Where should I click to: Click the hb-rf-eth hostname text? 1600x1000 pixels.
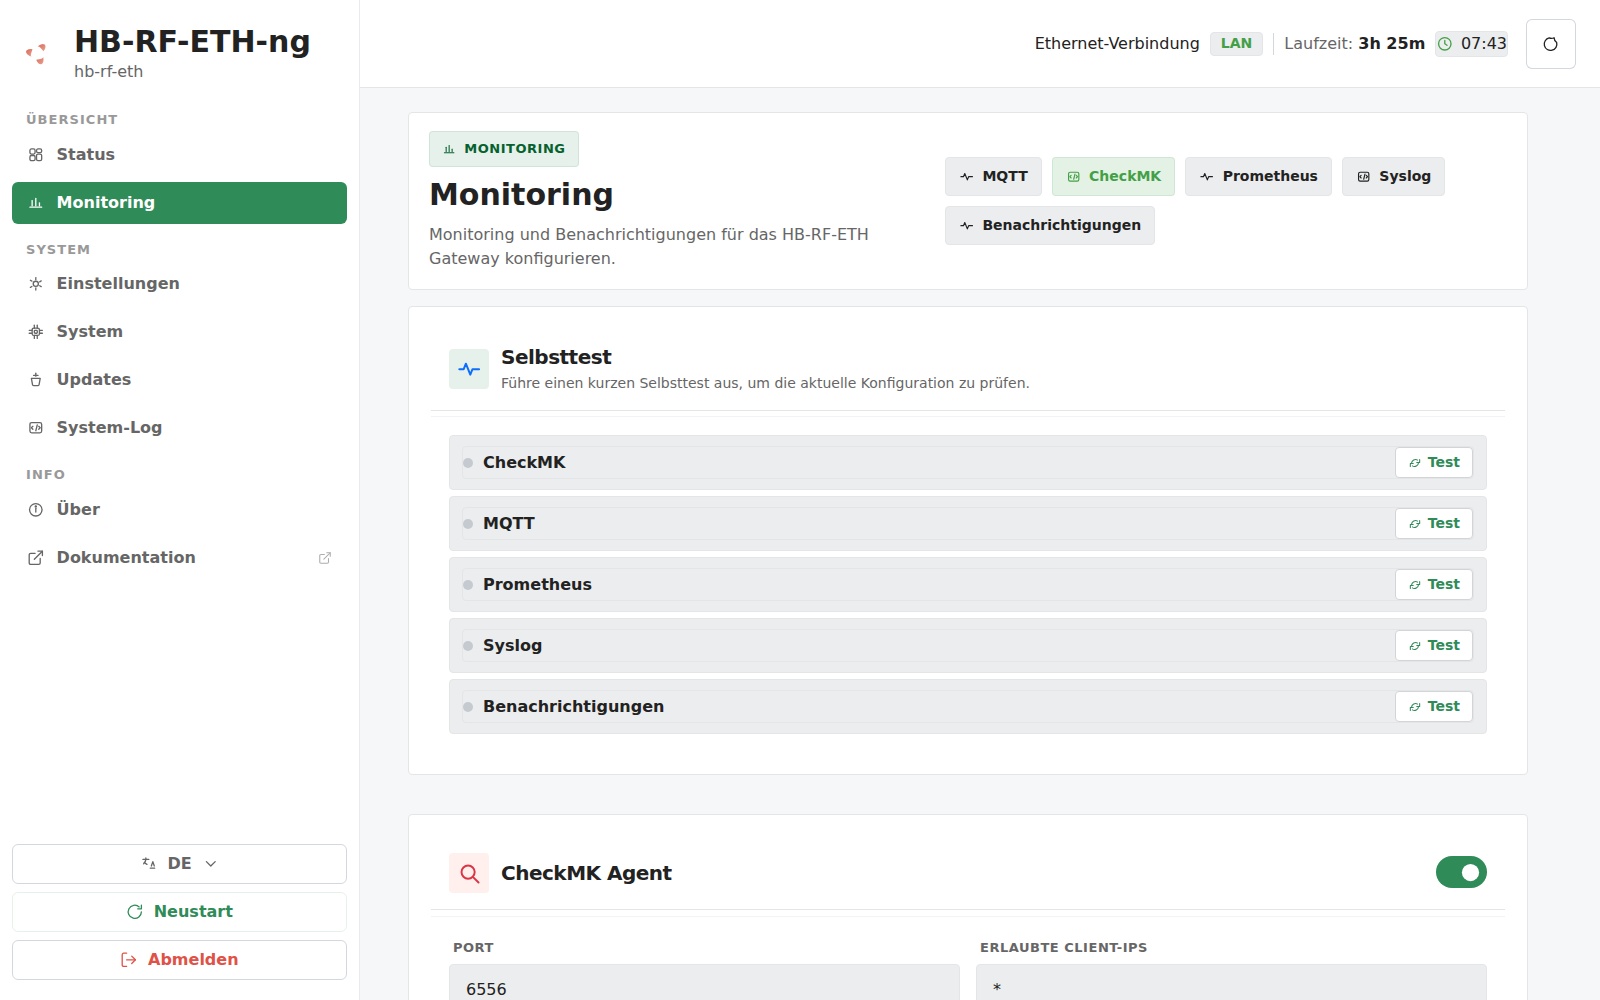108,72
